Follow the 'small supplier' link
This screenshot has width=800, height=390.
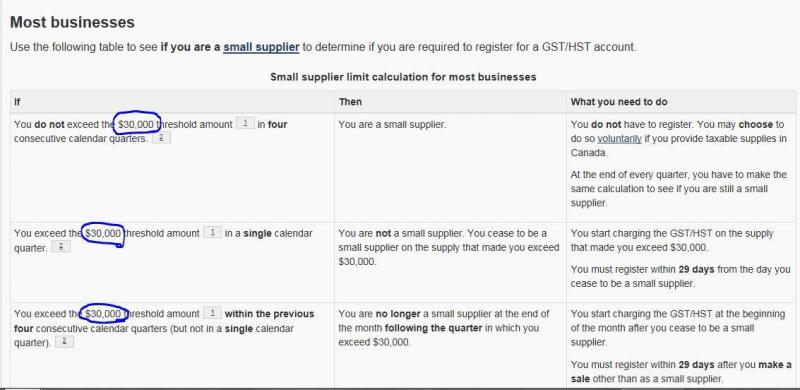261,47
